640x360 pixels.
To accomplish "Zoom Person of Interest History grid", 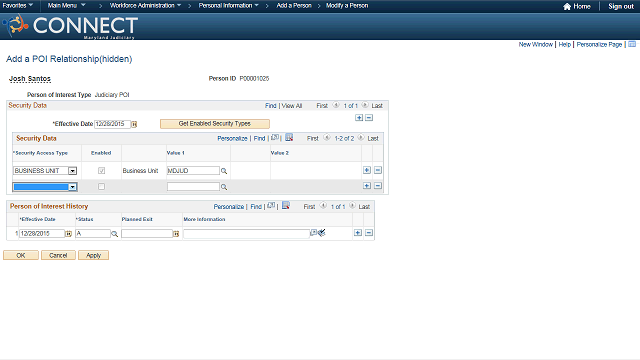I will click(x=271, y=206).
